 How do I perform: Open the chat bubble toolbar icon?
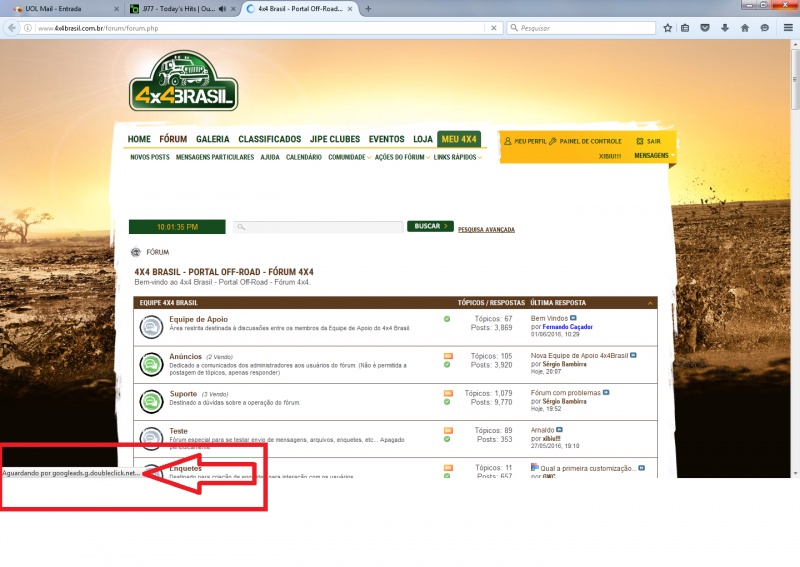764,28
